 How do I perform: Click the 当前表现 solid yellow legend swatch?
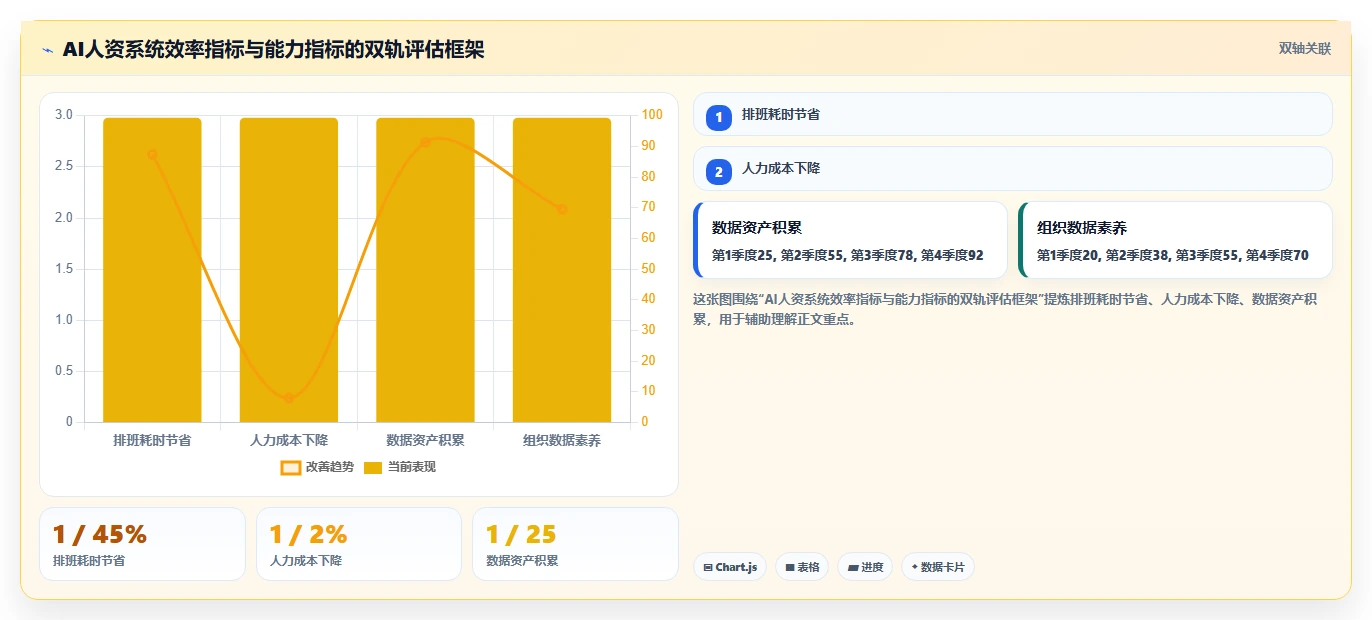point(373,468)
